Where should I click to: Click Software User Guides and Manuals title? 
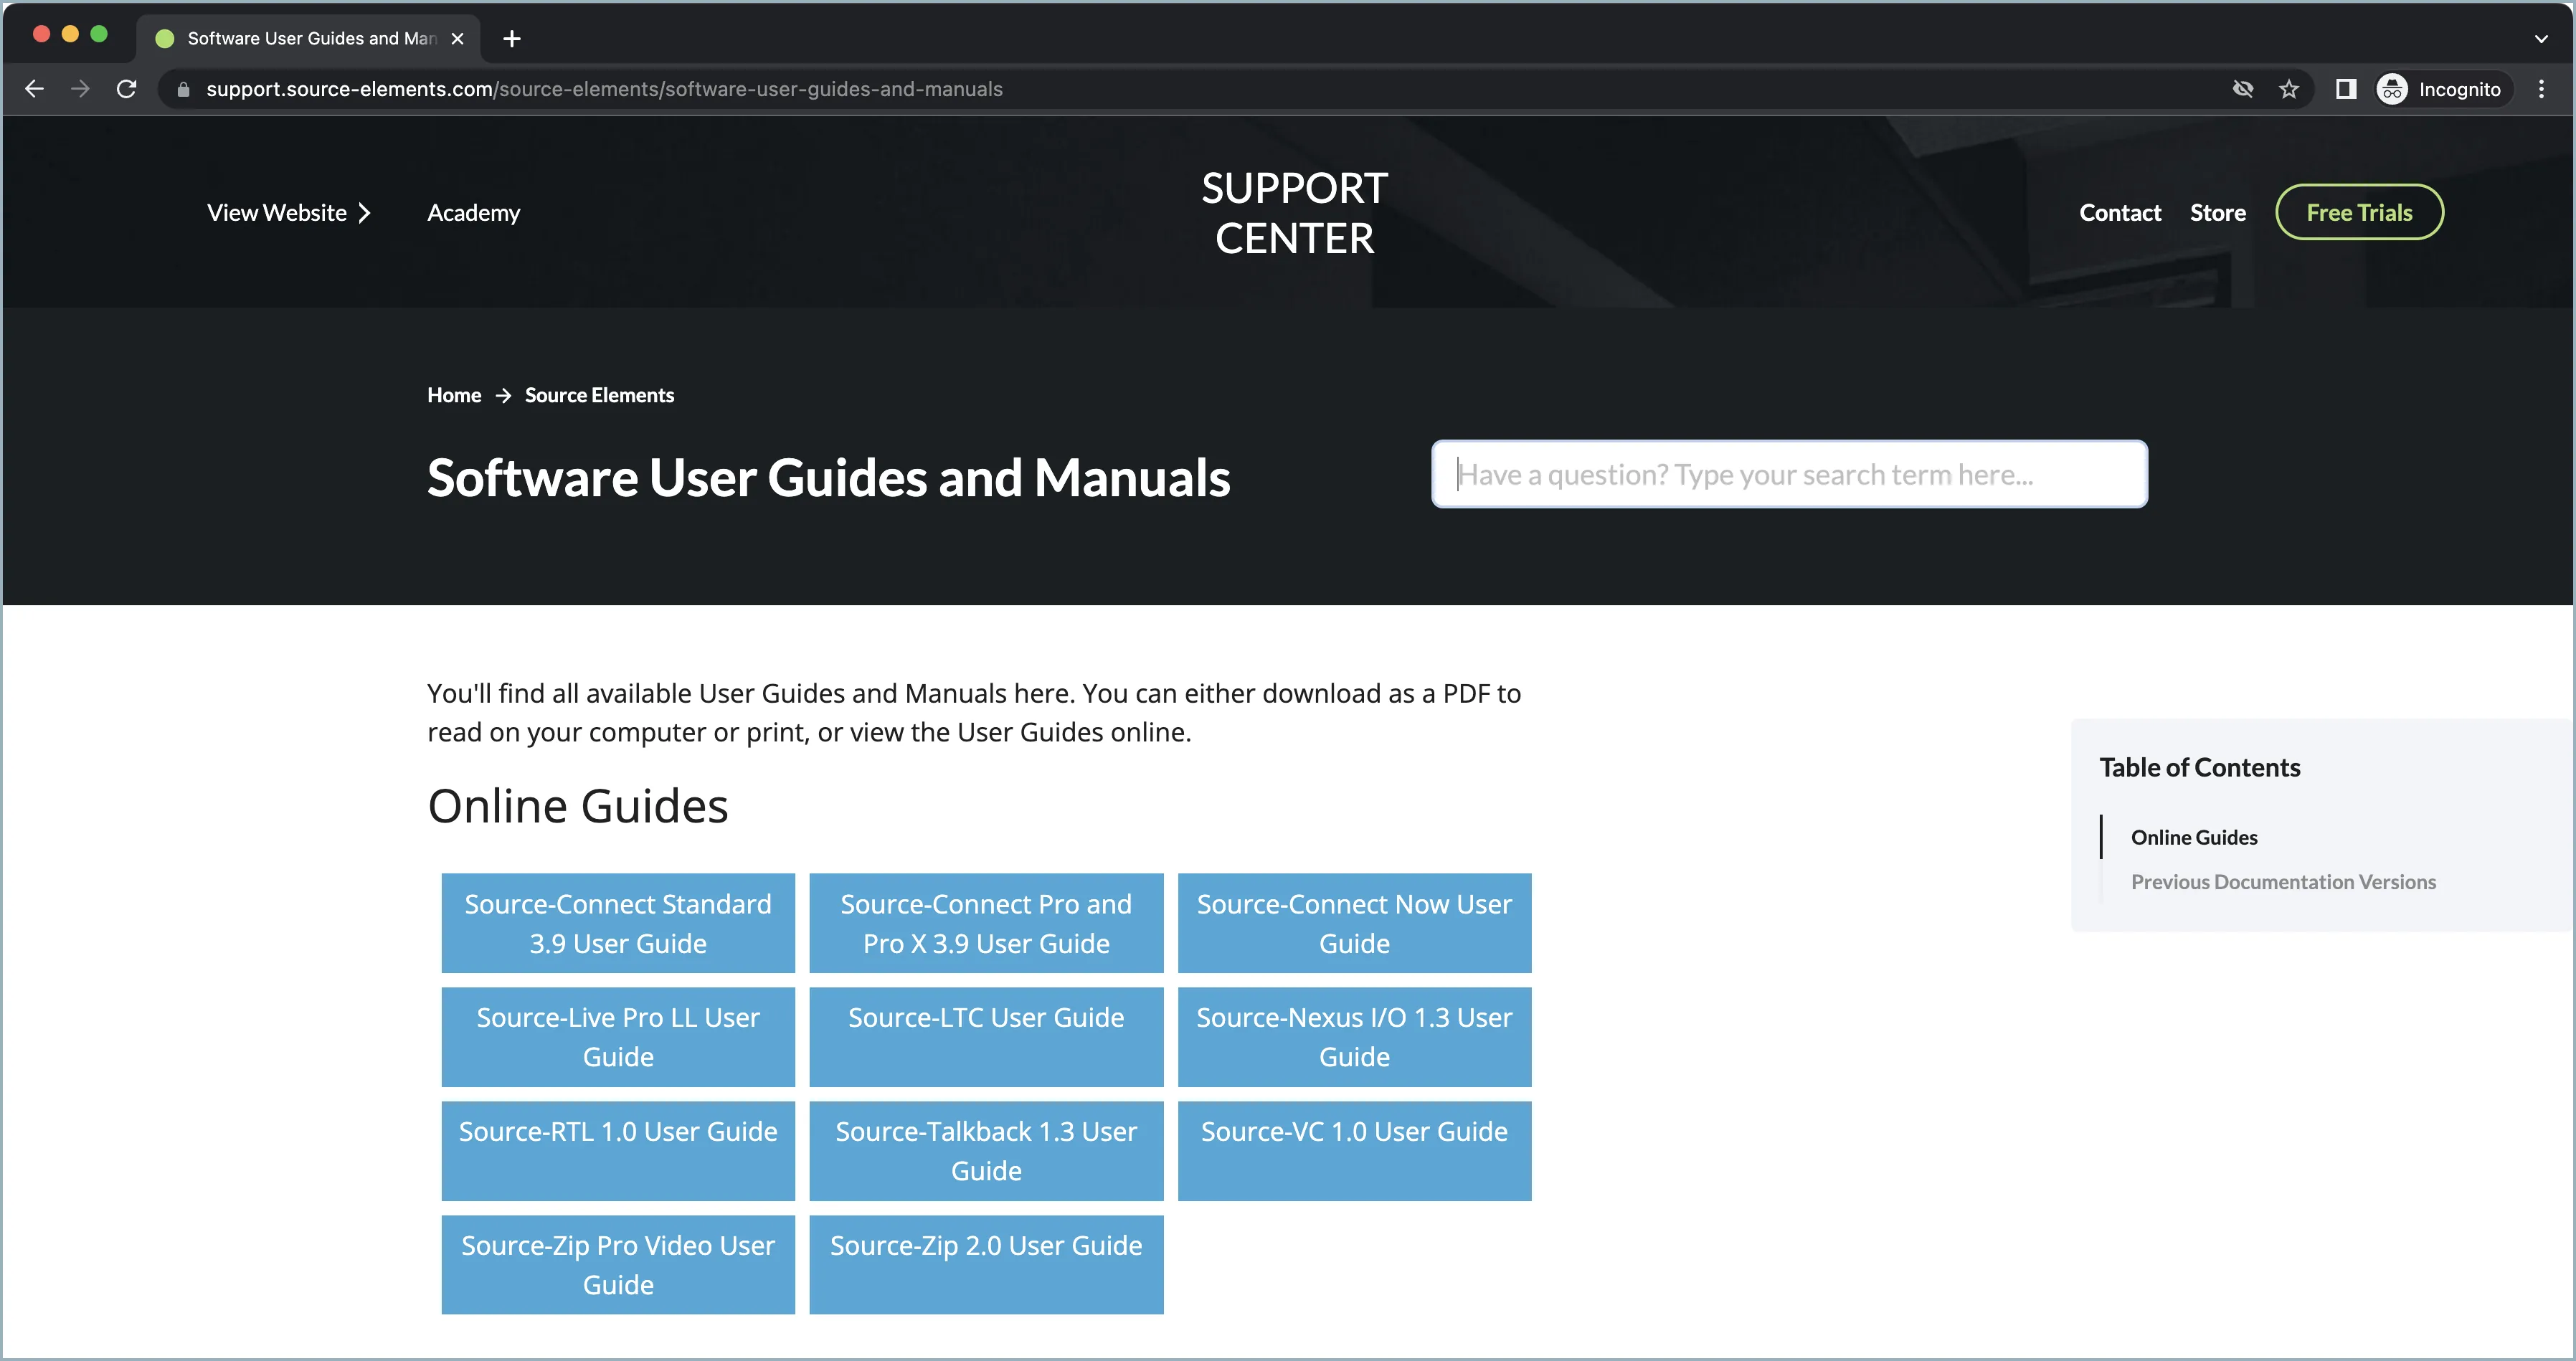[828, 477]
